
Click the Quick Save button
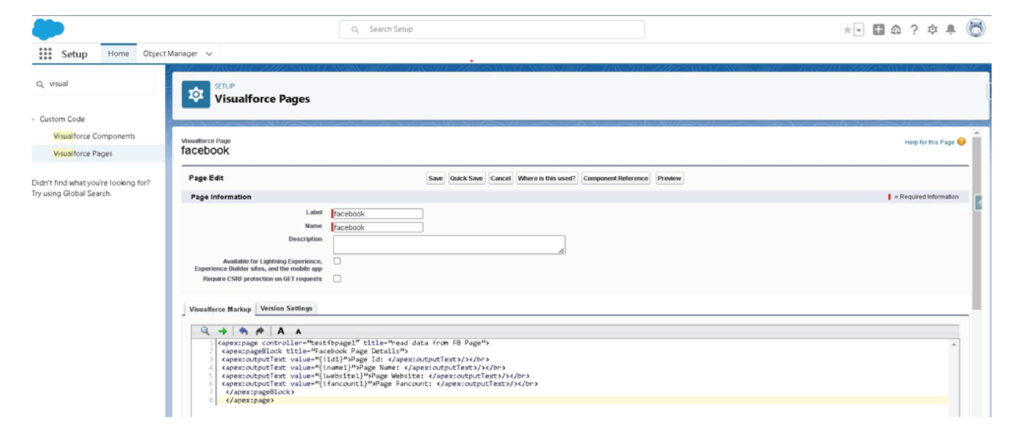tap(466, 178)
